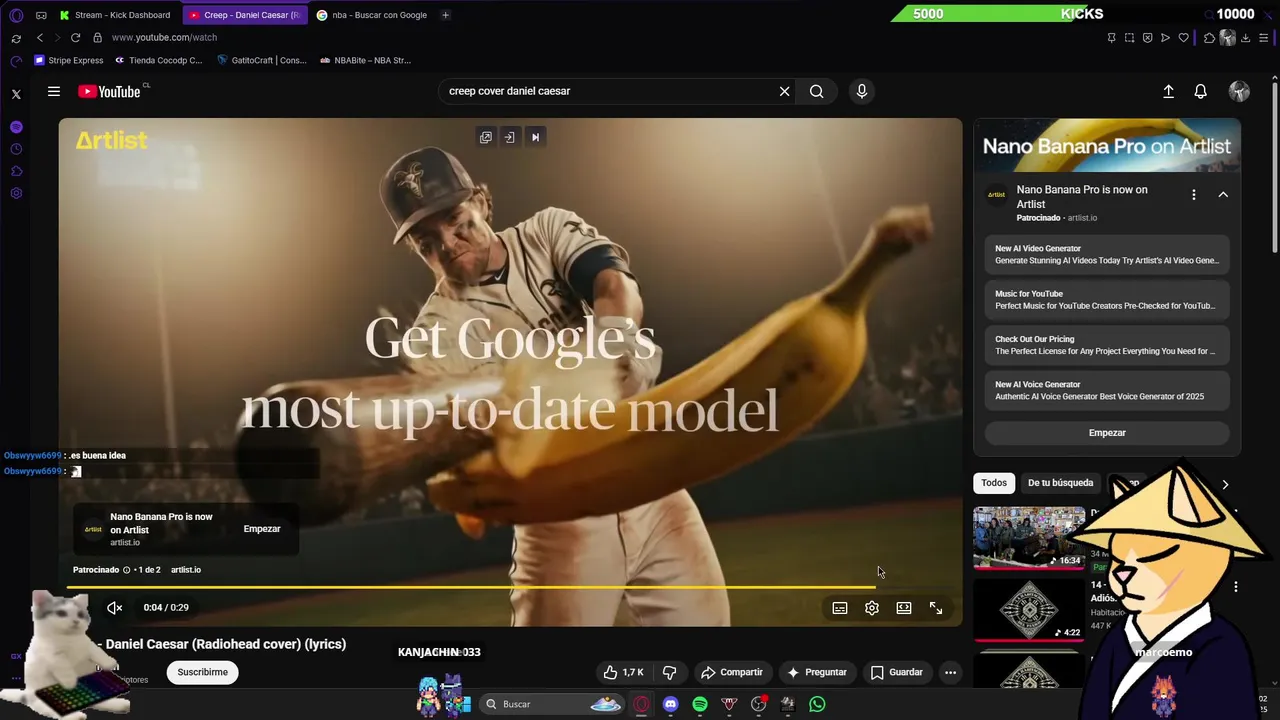Open the Stripe Express bookmark
The image size is (1280, 720).
point(69,60)
